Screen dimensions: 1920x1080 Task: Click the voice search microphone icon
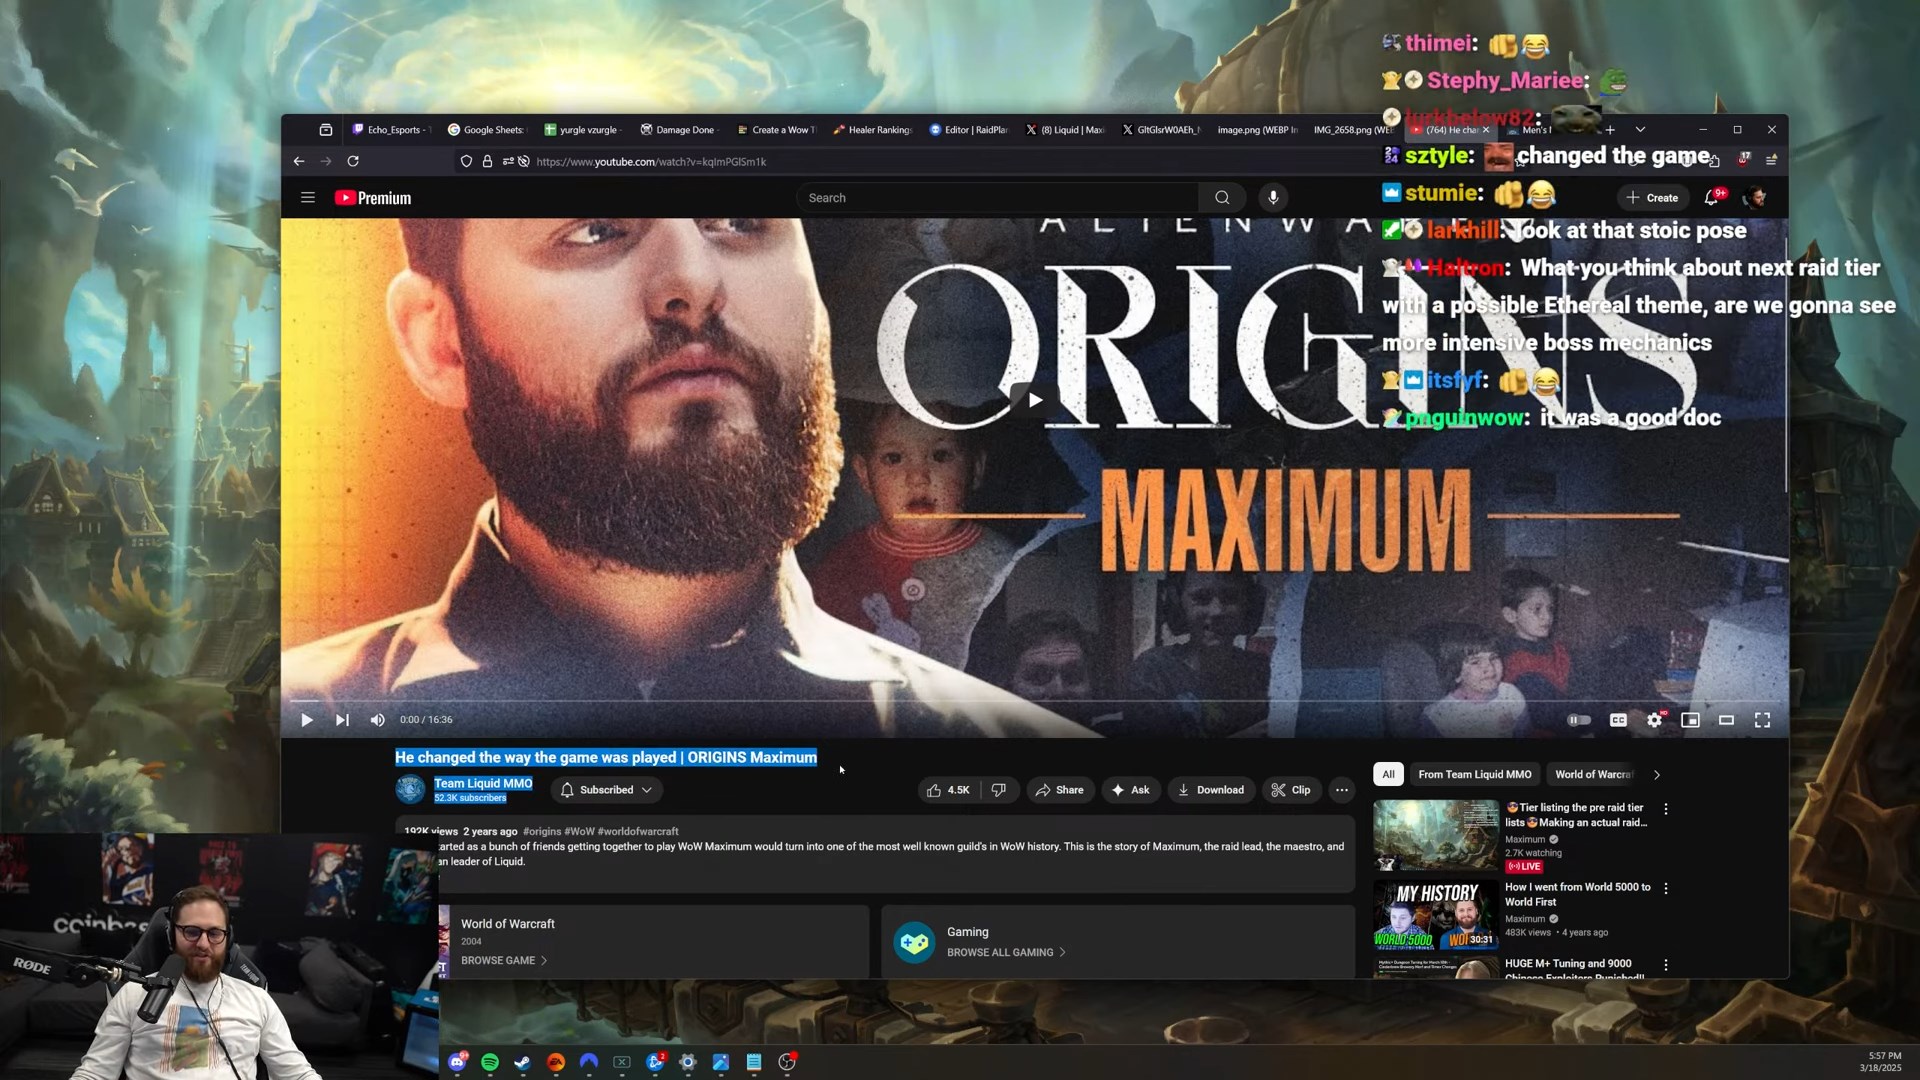point(1273,198)
